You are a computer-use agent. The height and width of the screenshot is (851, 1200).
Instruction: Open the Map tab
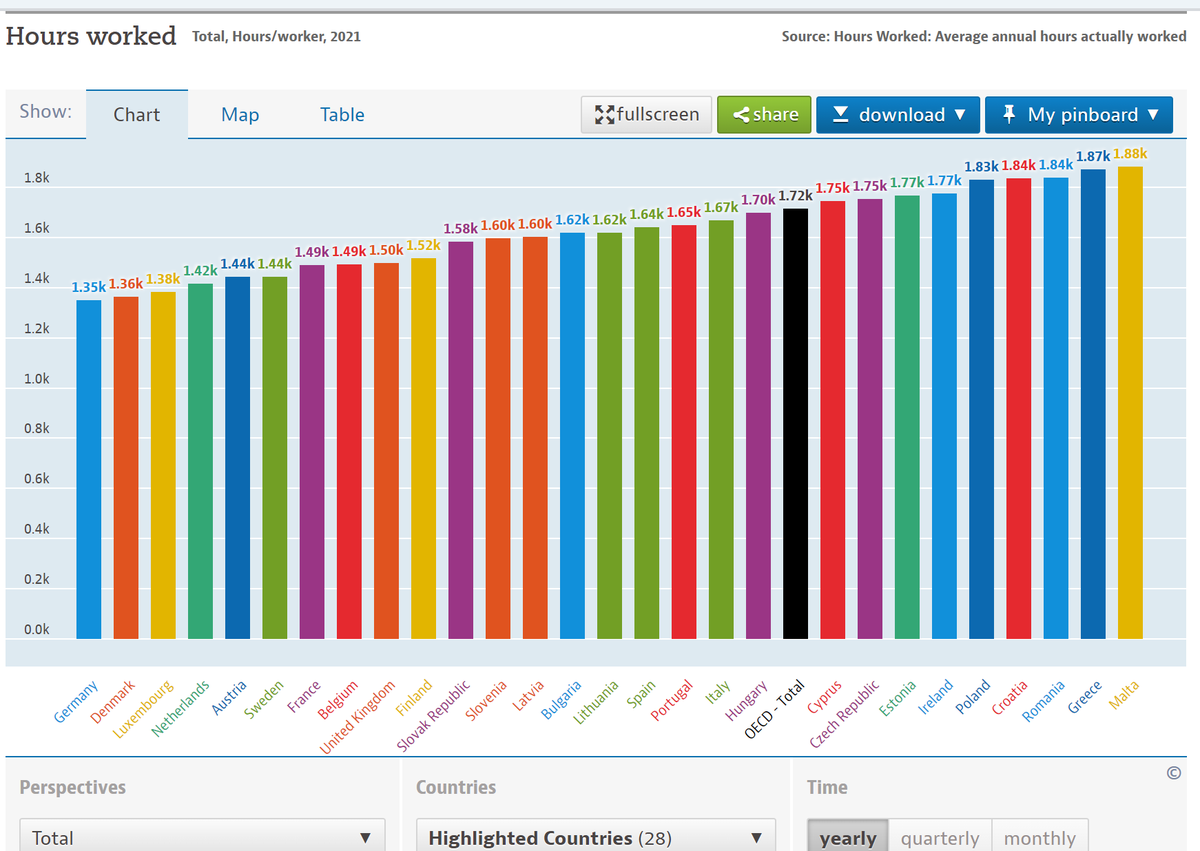coord(240,114)
